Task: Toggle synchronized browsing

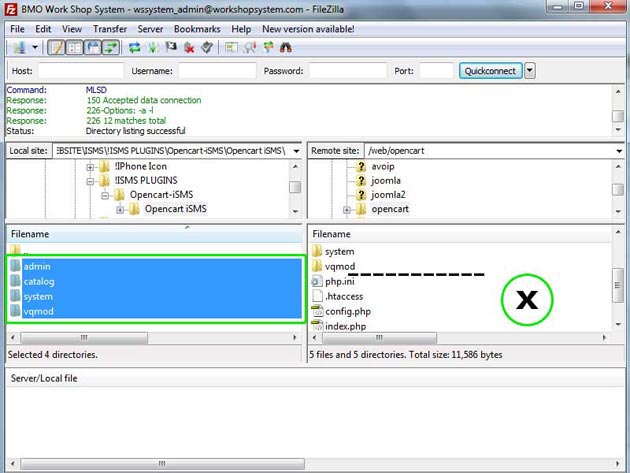Action: pos(268,48)
